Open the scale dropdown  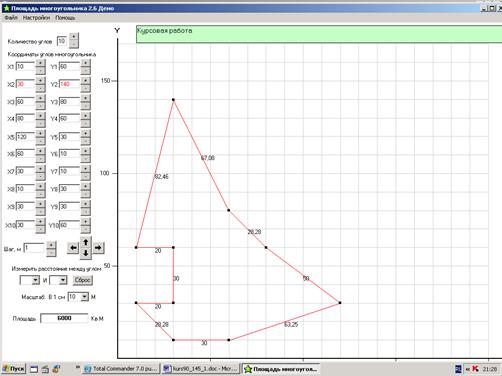[84, 297]
